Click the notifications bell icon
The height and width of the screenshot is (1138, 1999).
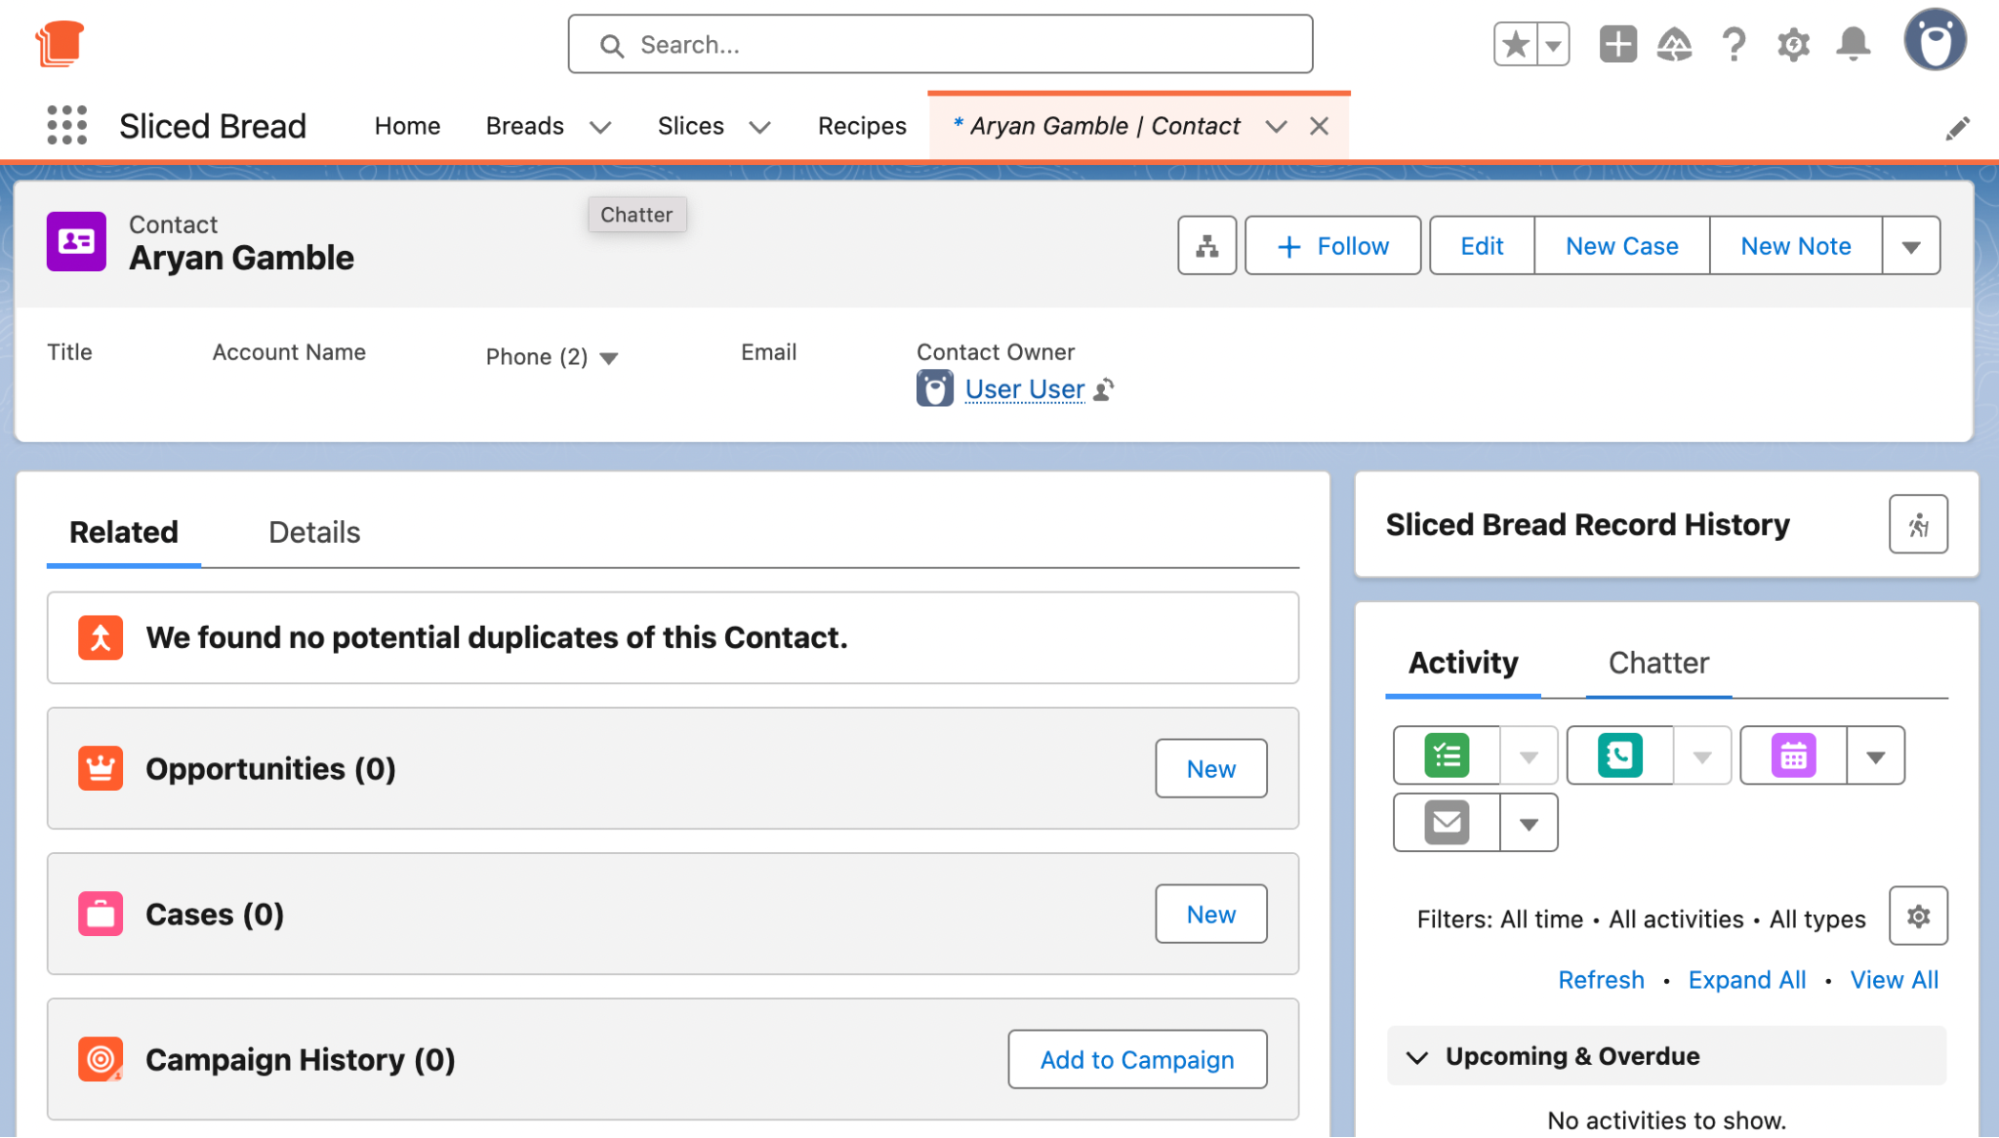1853,44
